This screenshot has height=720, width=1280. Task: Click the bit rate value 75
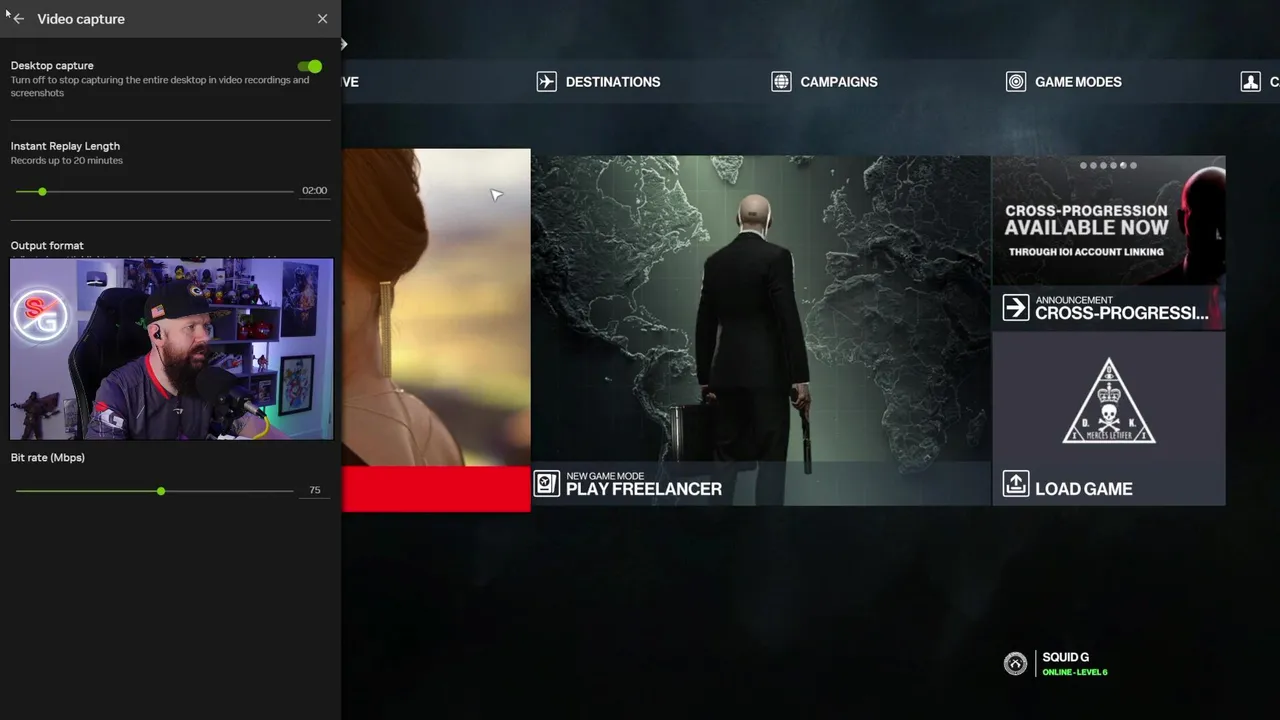click(315, 490)
